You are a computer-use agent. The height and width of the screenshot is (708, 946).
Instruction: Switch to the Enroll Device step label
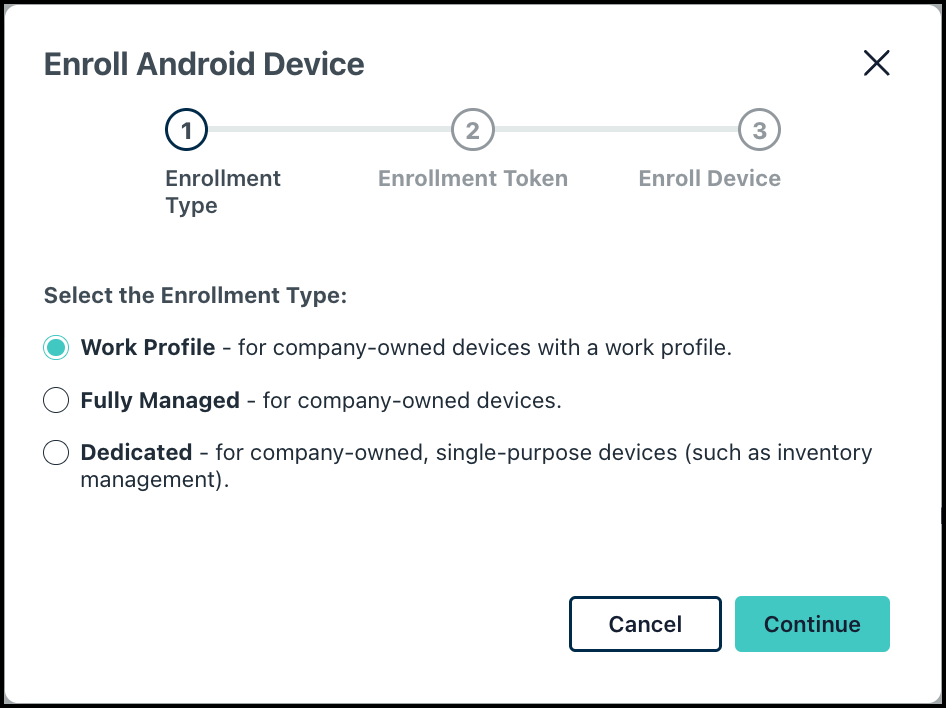[710, 179]
